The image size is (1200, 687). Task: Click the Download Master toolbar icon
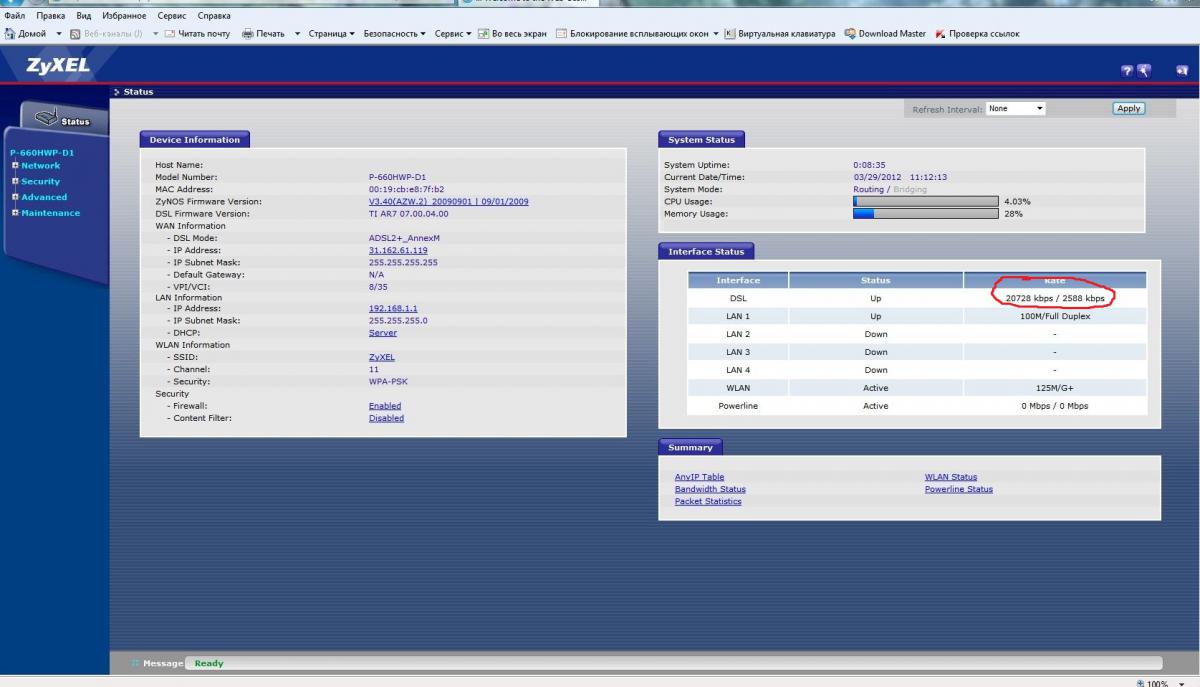(850, 33)
